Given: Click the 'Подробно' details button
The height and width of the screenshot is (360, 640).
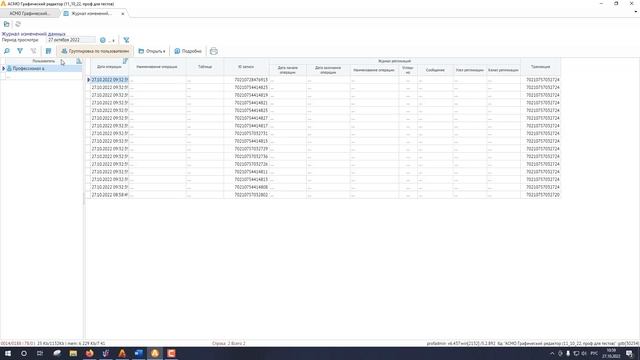Looking at the screenshot, I should [188, 51].
